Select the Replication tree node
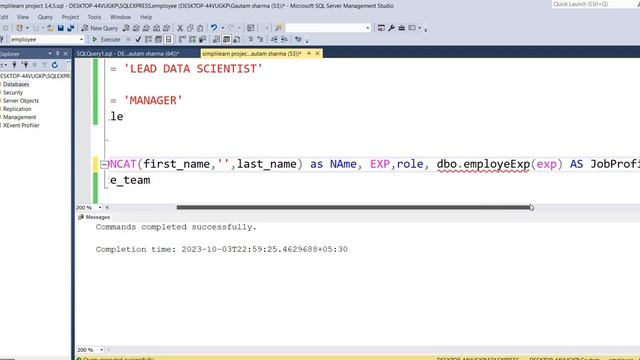 click(17, 109)
